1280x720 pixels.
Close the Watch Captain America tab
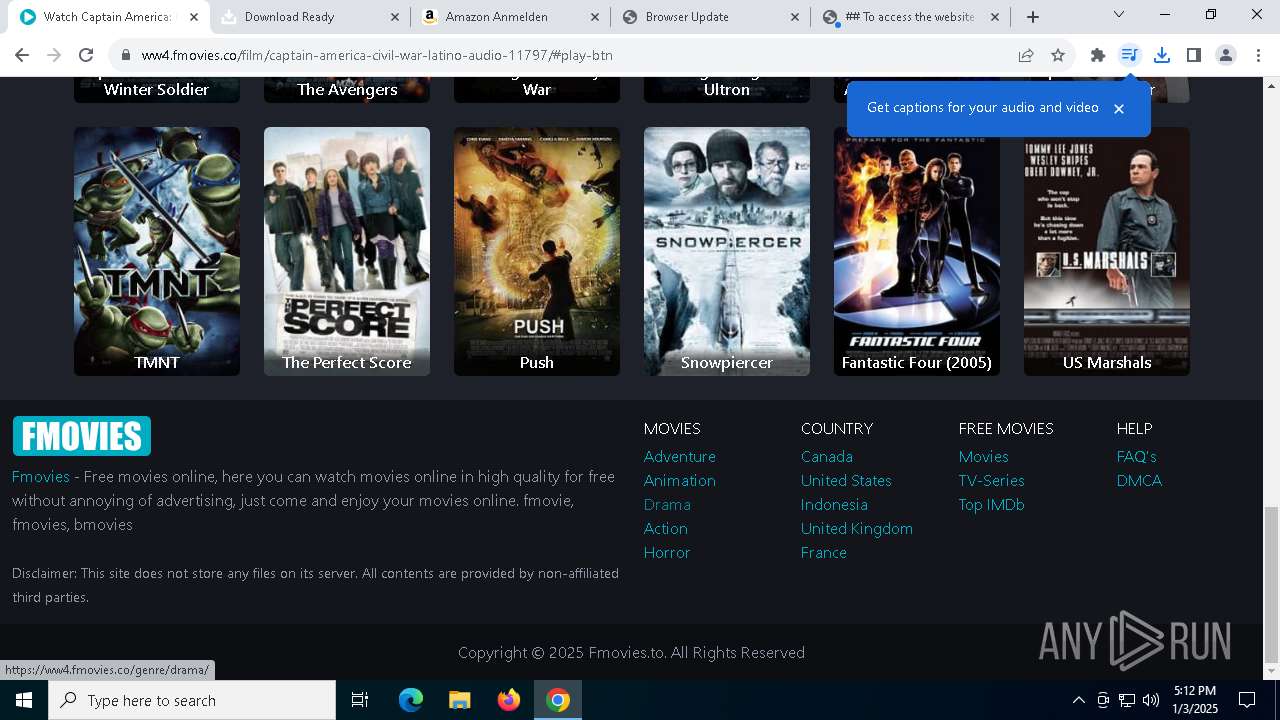(194, 17)
